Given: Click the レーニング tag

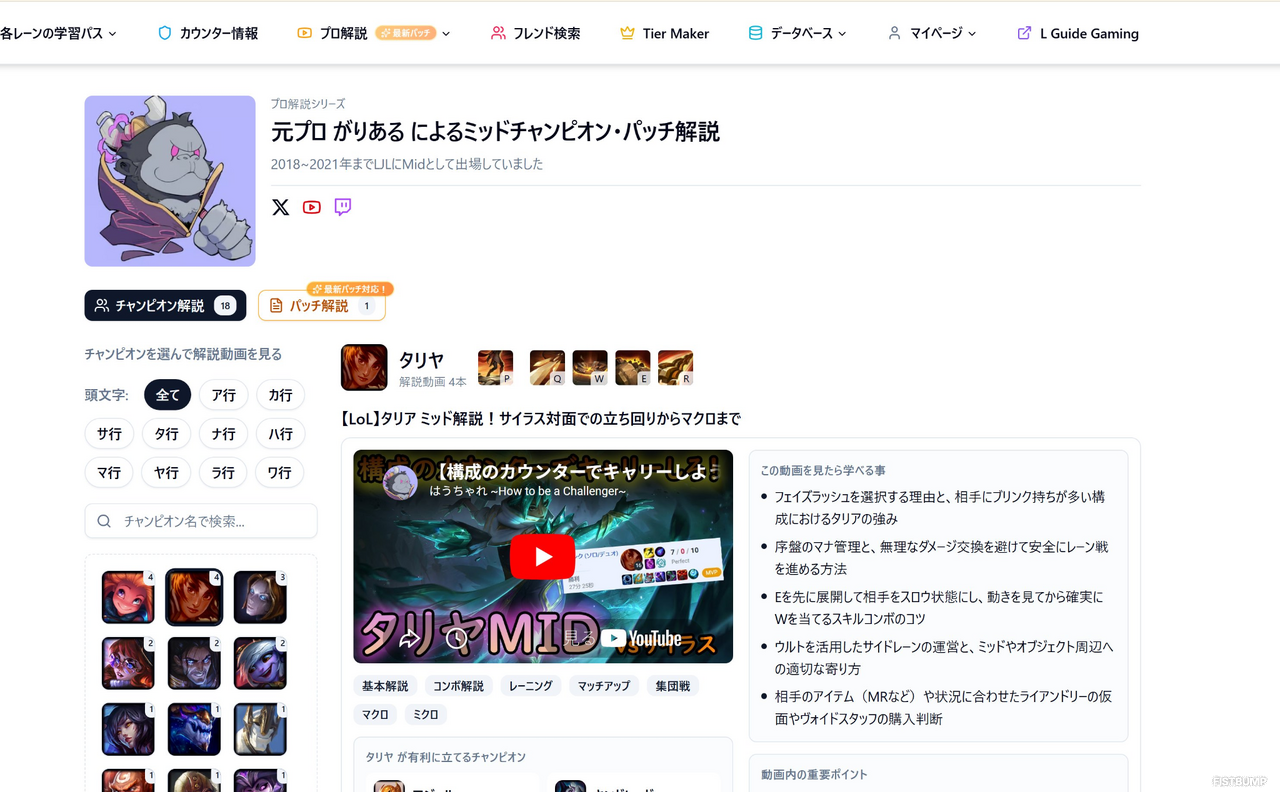Looking at the screenshot, I should coord(530,686).
